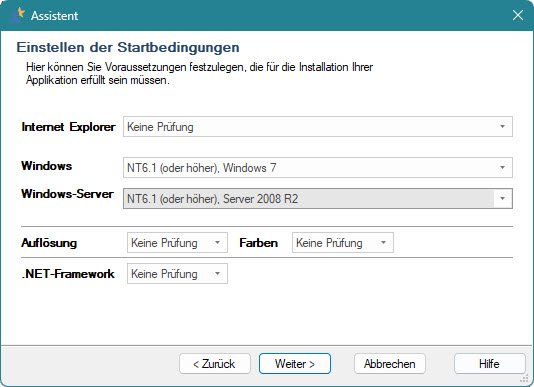Expand the .NET-Framework dropdown
This screenshot has height=387, width=534.
[177, 274]
